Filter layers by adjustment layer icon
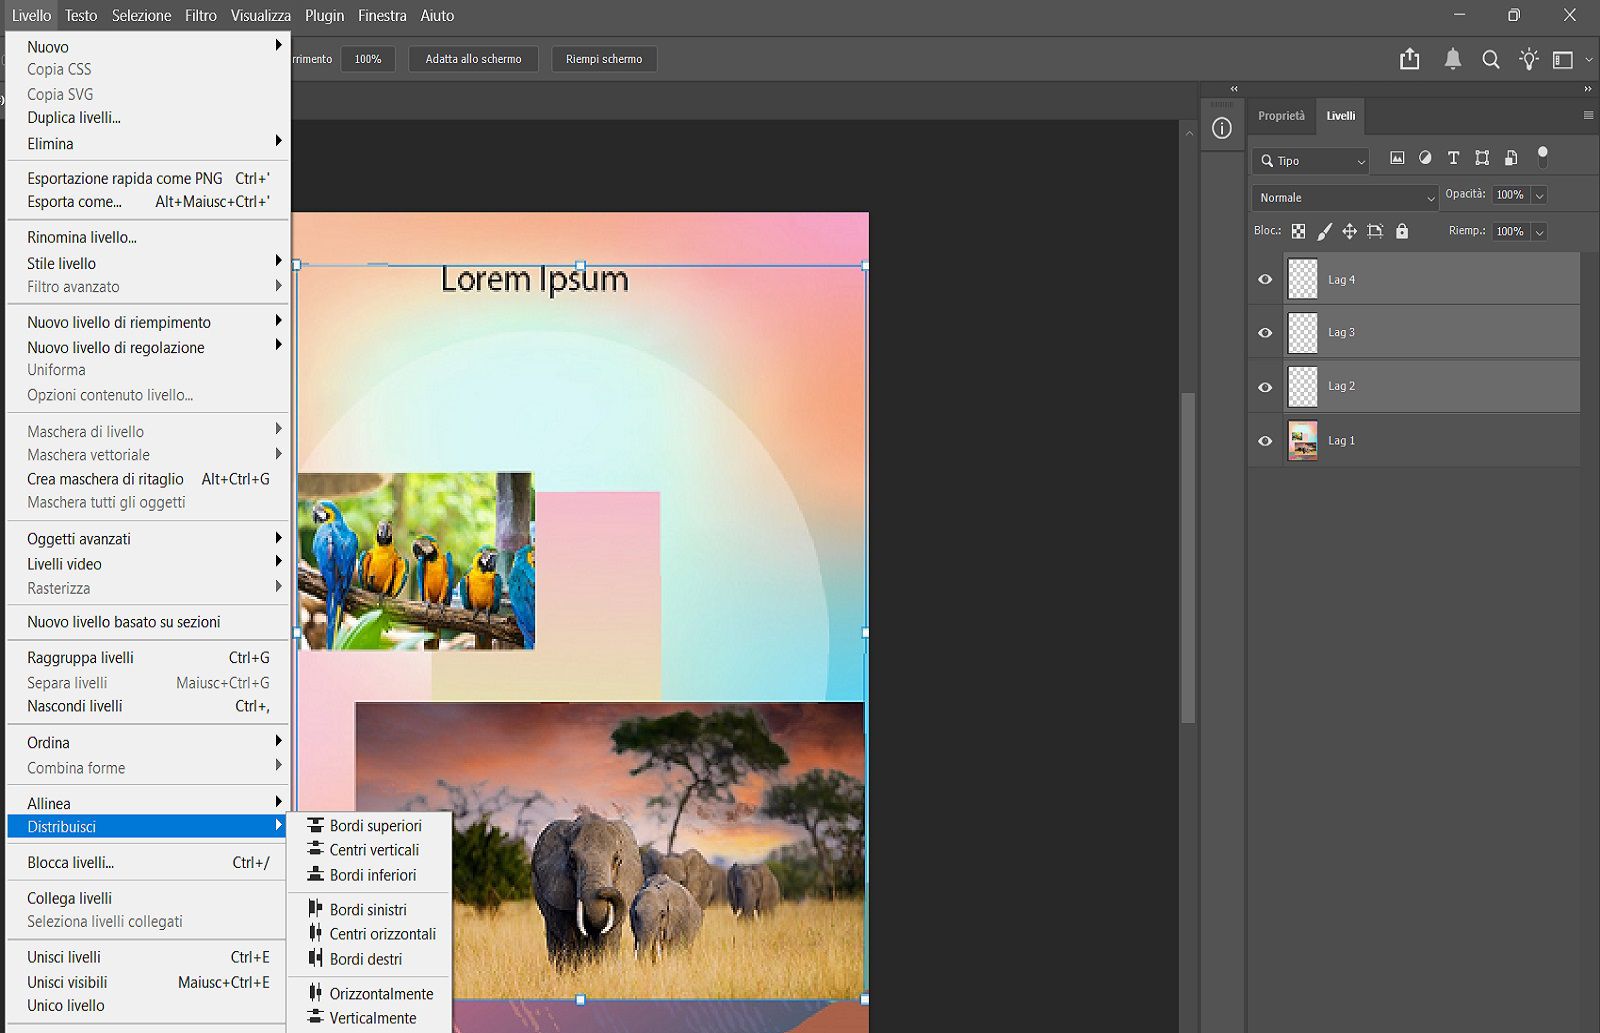Image resolution: width=1600 pixels, height=1033 pixels. click(x=1425, y=158)
